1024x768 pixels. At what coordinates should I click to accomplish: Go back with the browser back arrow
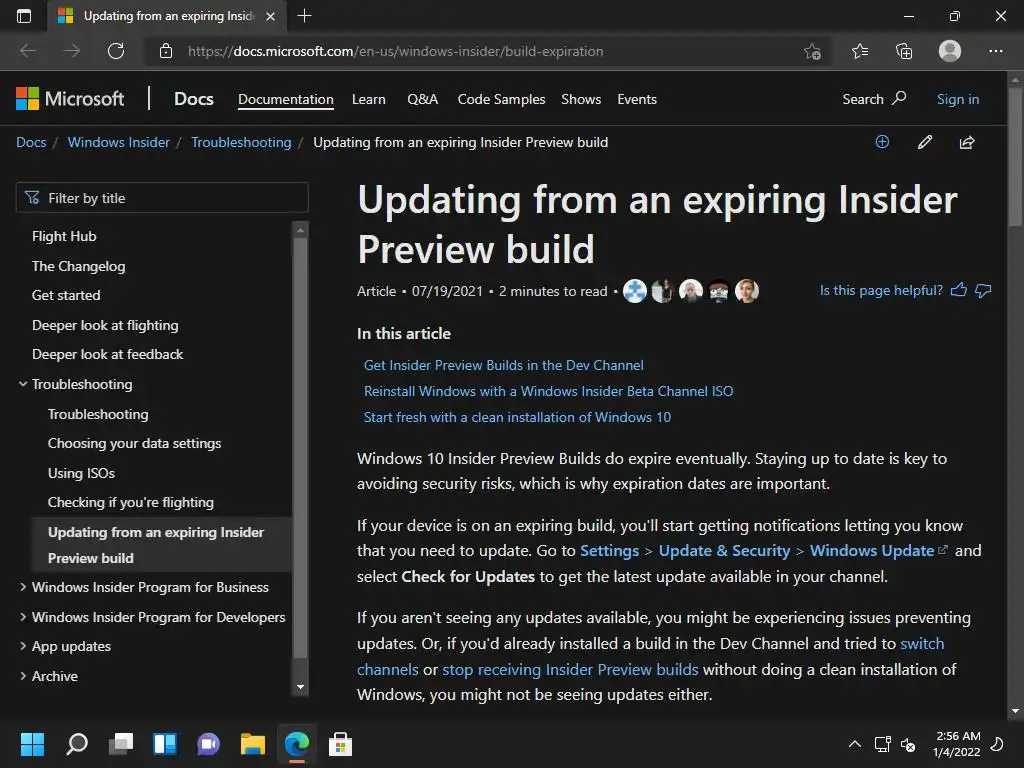point(27,51)
